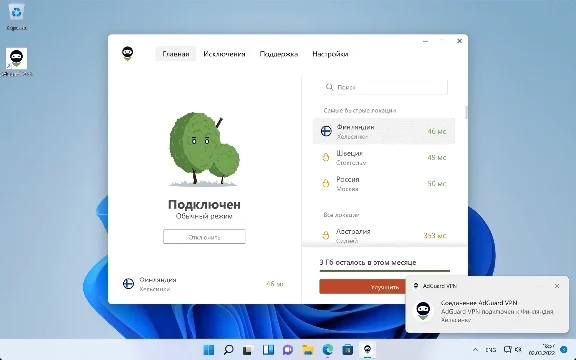Screen dimensions: 576x360
Task: Click the lock icon beside Австралия
Action: (326, 235)
